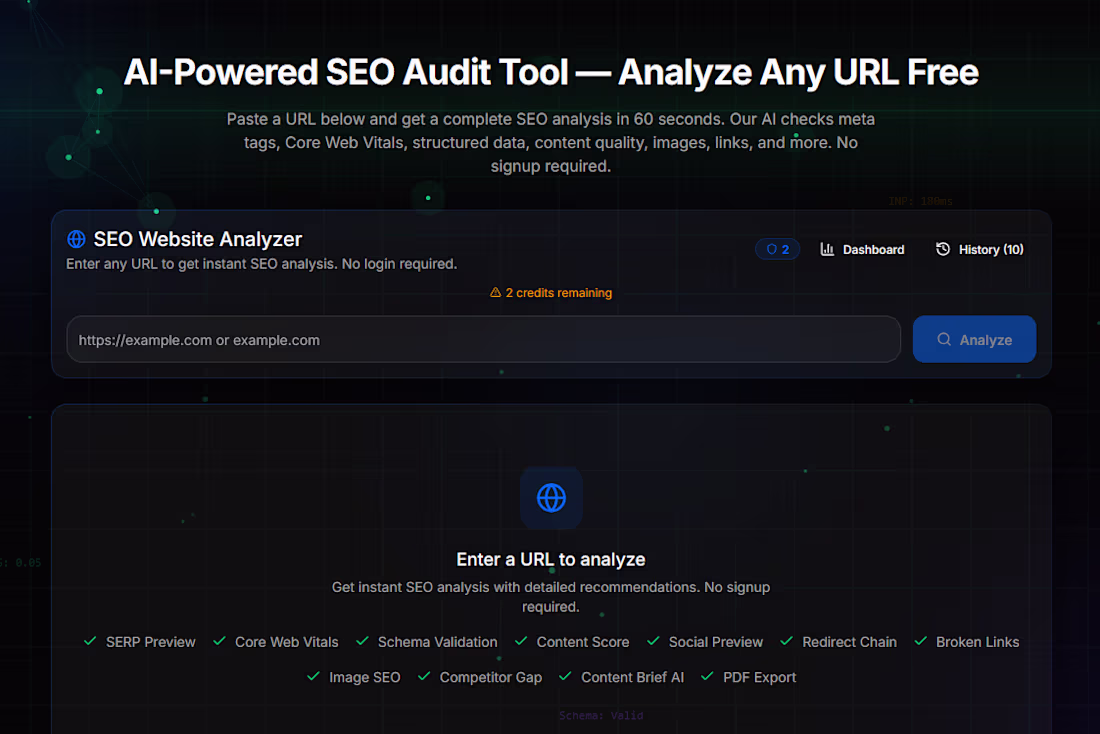Click the checkmark beside Core Web Vitals

tap(219, 641)
